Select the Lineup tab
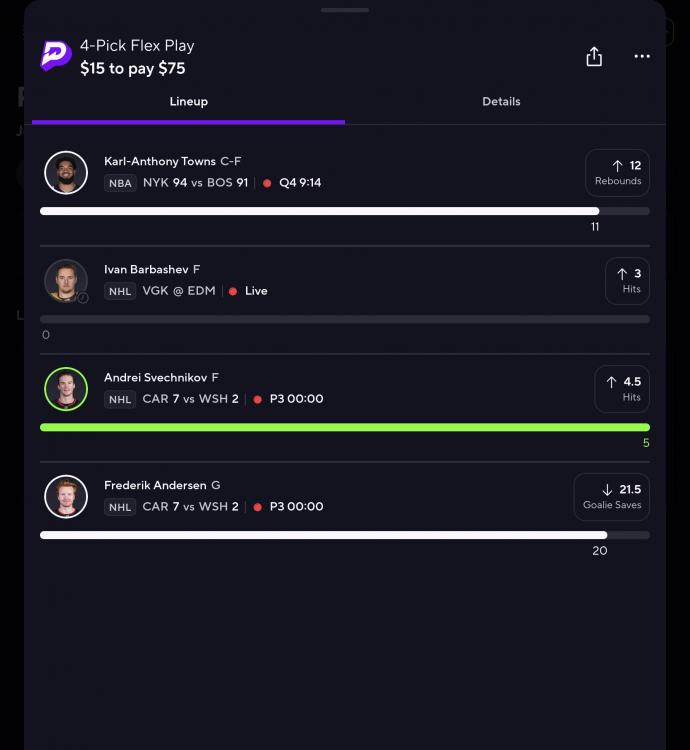Viewport: 690px width, 750px height. click(x=188, y=101)
